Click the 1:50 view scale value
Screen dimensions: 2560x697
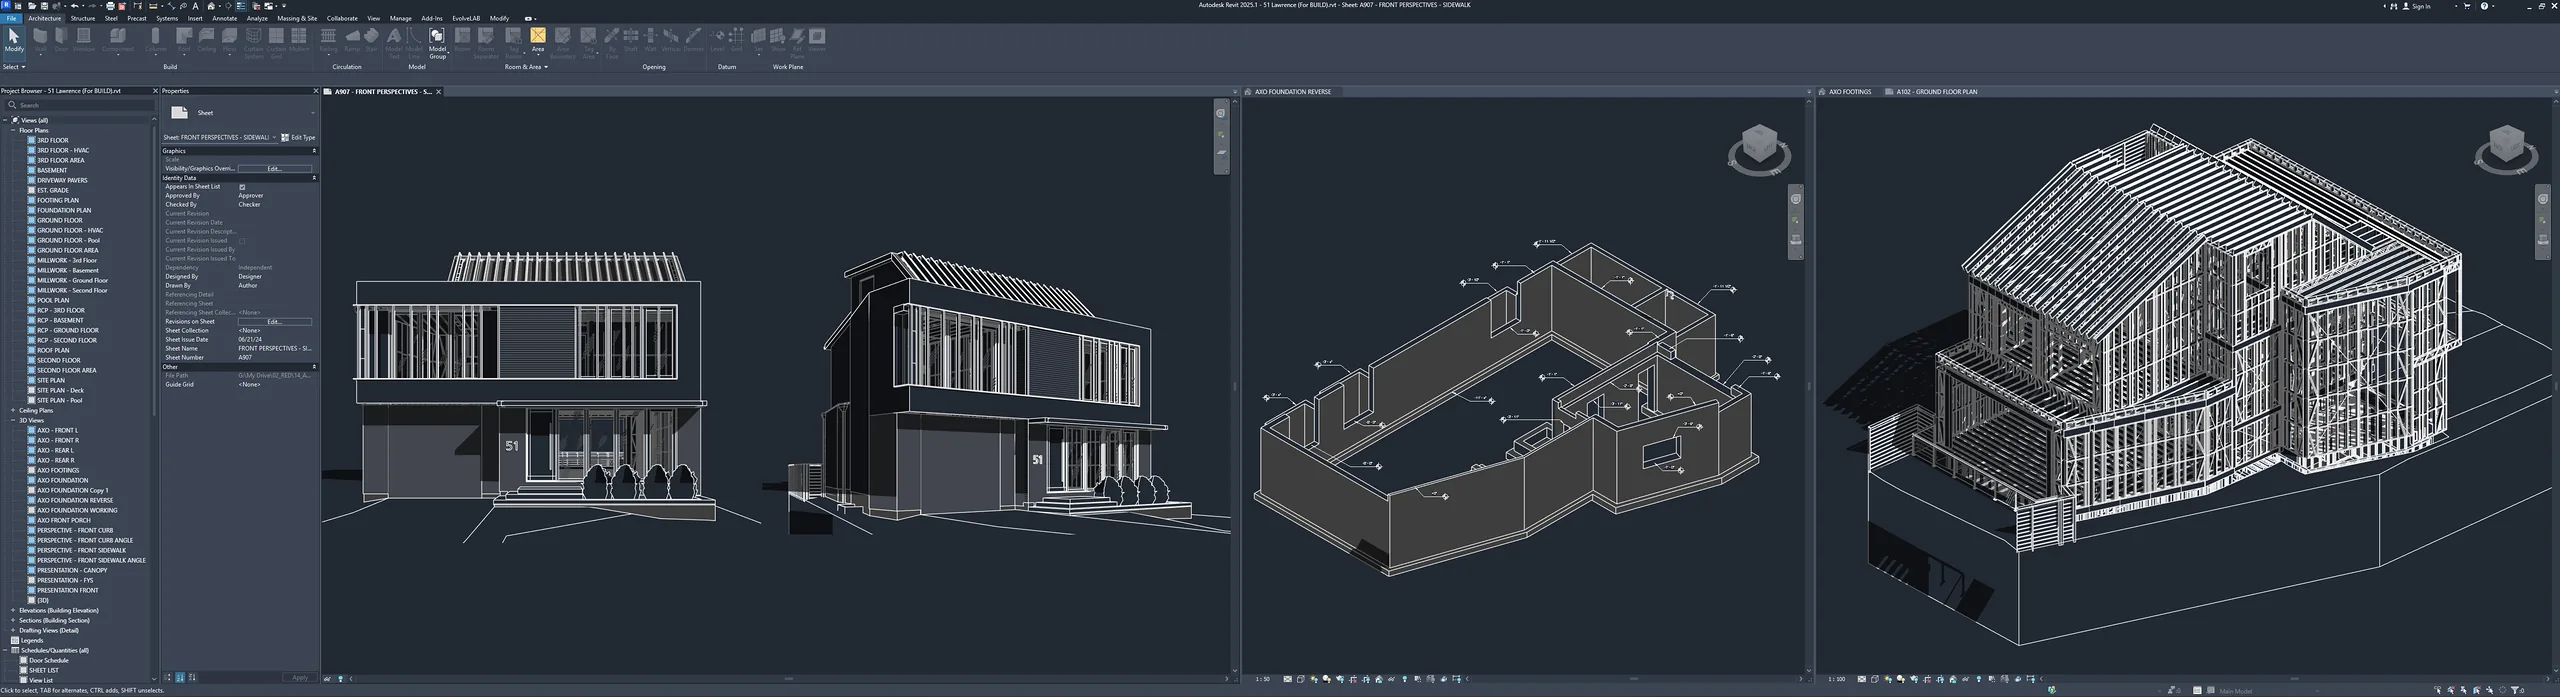point(1263,679)
